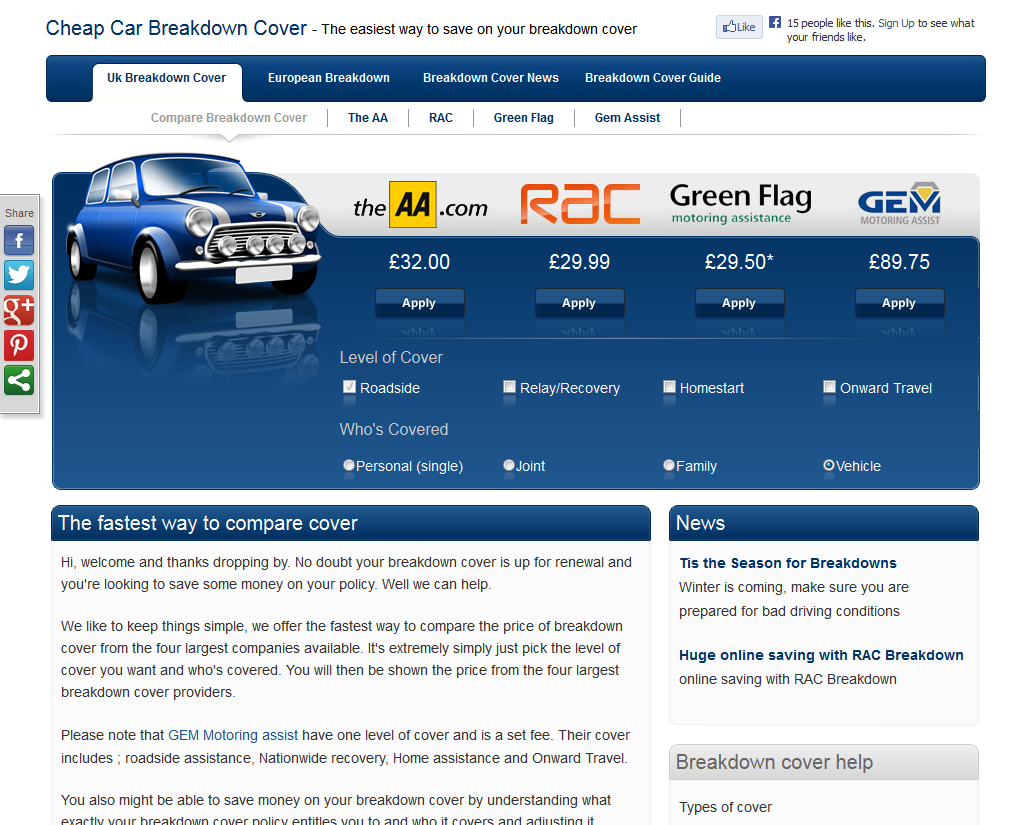Tweet this page via the Twitter icon
The width and height of the screenshot is (1031, 825).
19,275
